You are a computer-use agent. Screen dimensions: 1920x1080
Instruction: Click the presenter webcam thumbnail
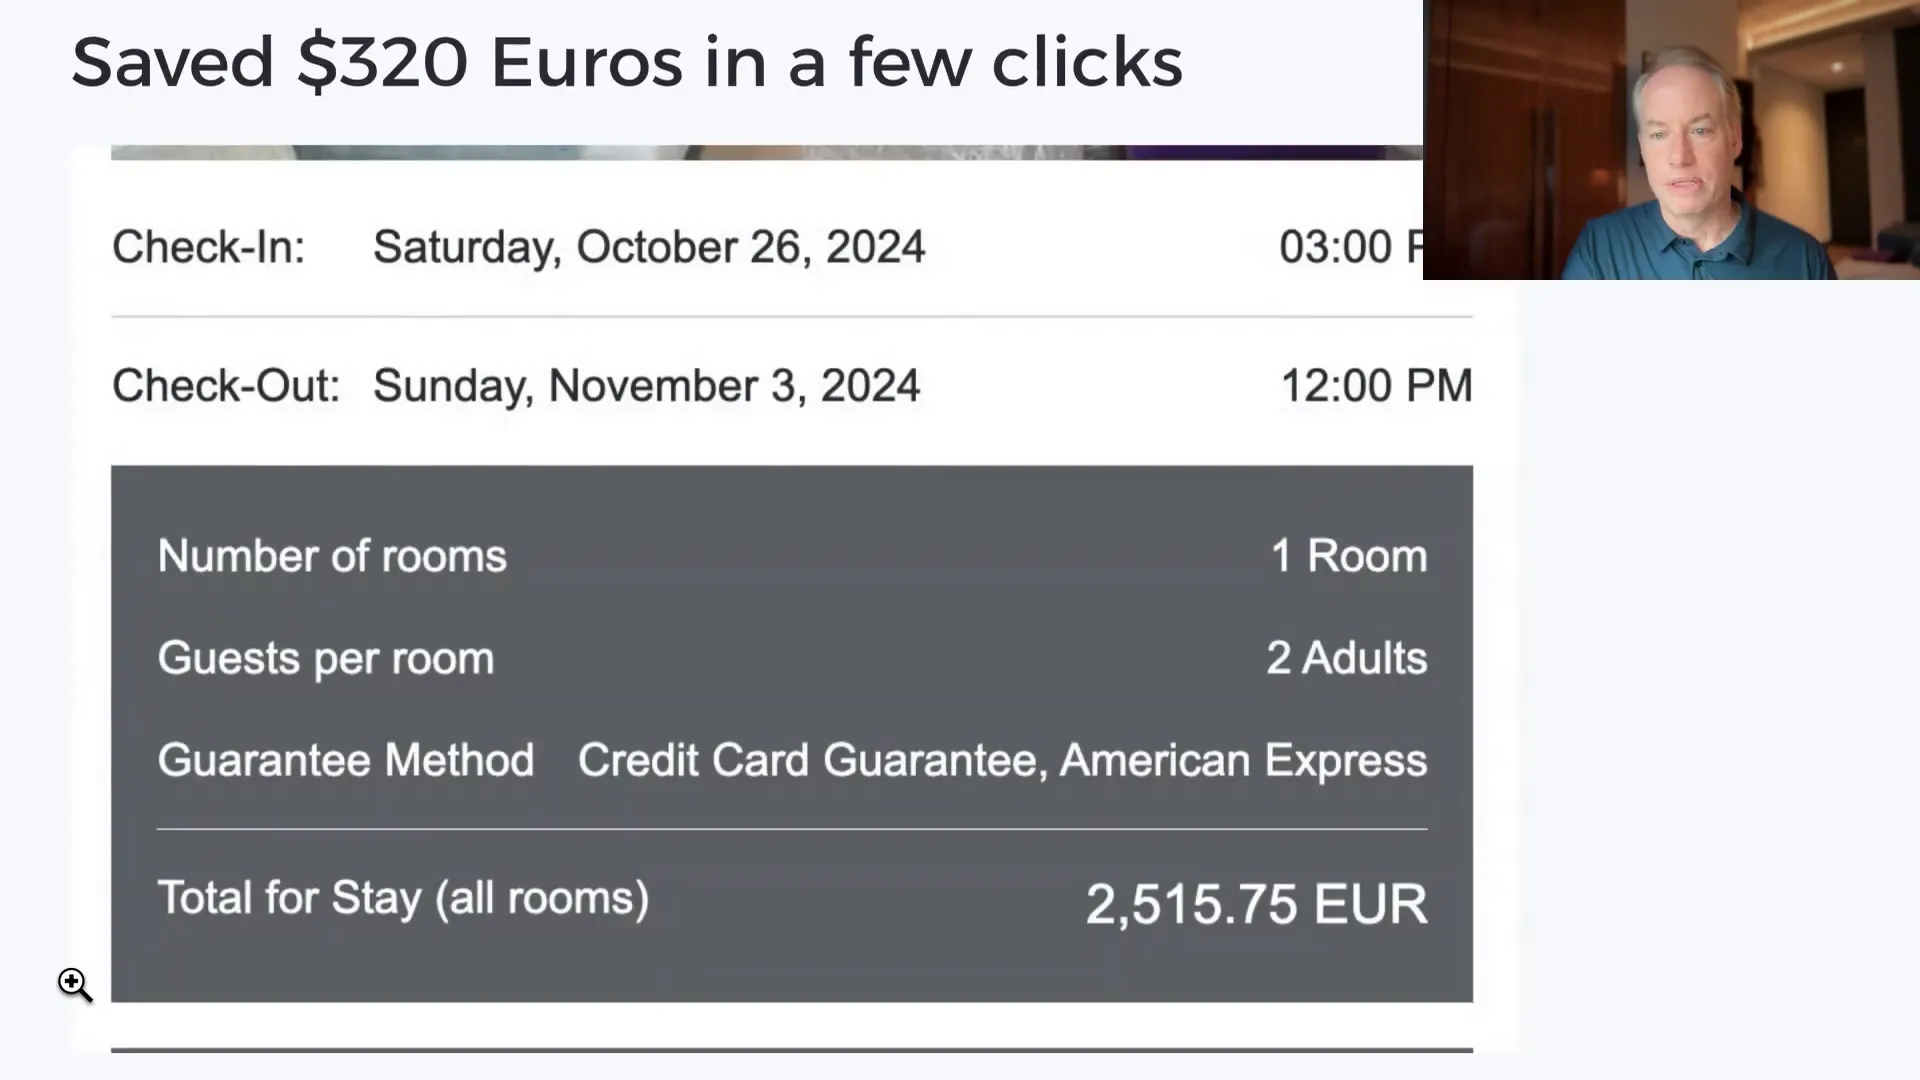pos(1670,140)
